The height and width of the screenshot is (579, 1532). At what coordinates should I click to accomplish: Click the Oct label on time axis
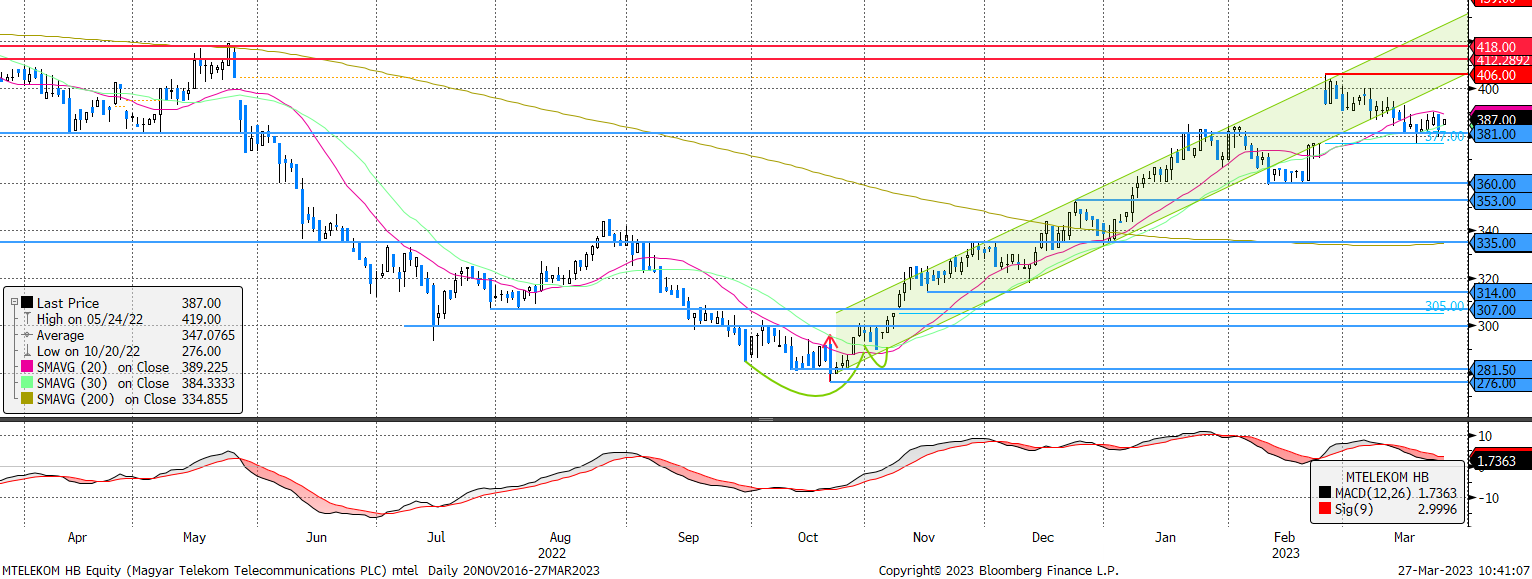(807, 538)
